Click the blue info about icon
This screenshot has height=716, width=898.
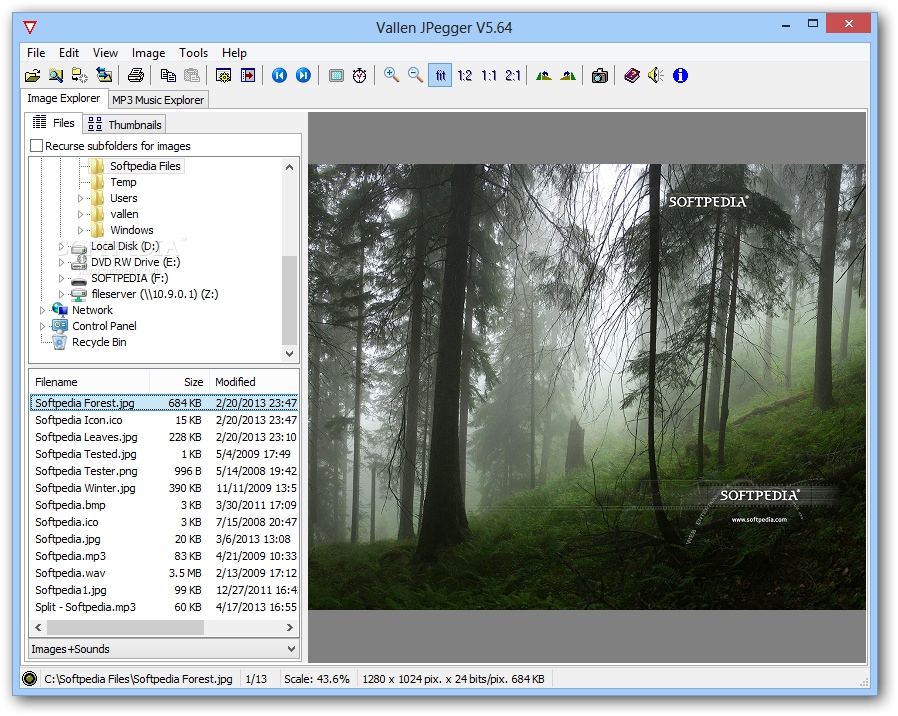[680, 76]
